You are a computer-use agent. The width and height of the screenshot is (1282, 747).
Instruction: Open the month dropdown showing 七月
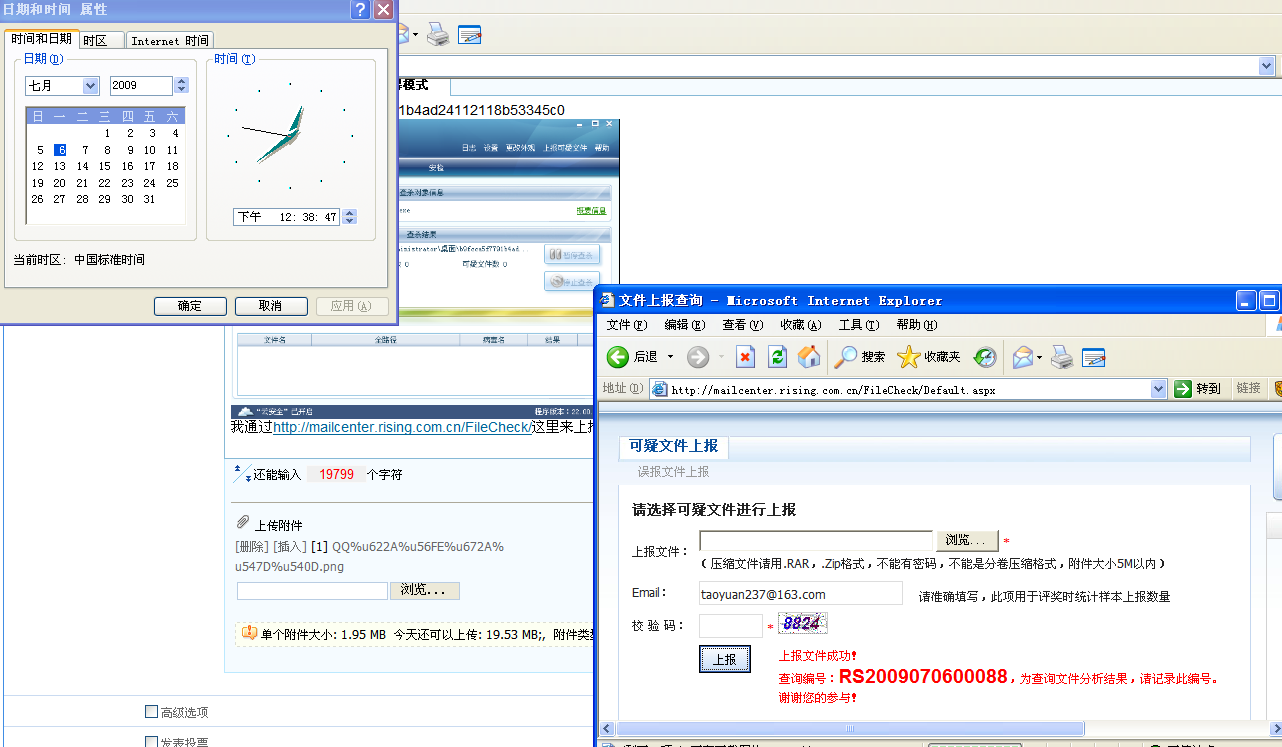pos(91,86)
